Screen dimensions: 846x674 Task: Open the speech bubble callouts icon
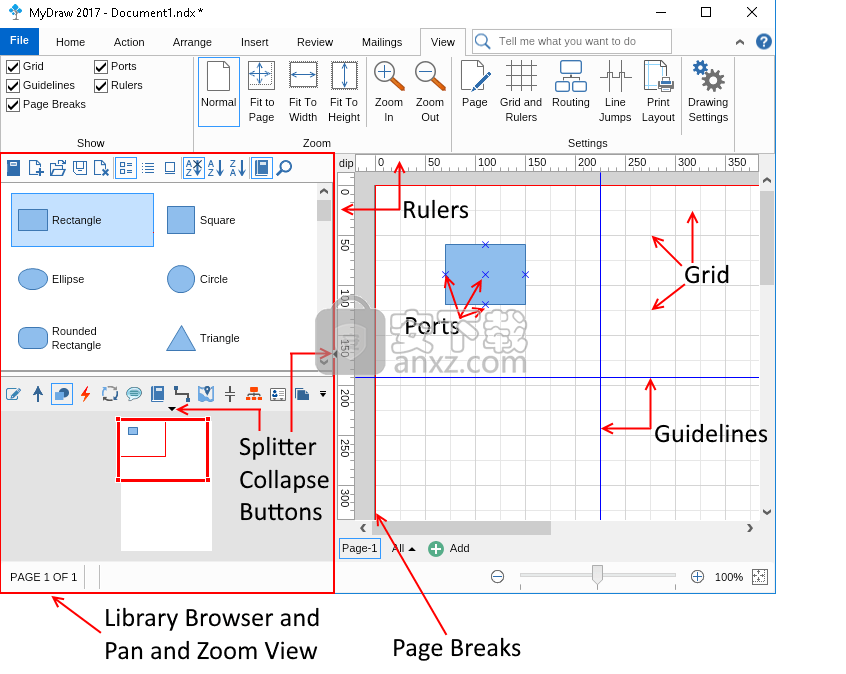tap(134, 394)
